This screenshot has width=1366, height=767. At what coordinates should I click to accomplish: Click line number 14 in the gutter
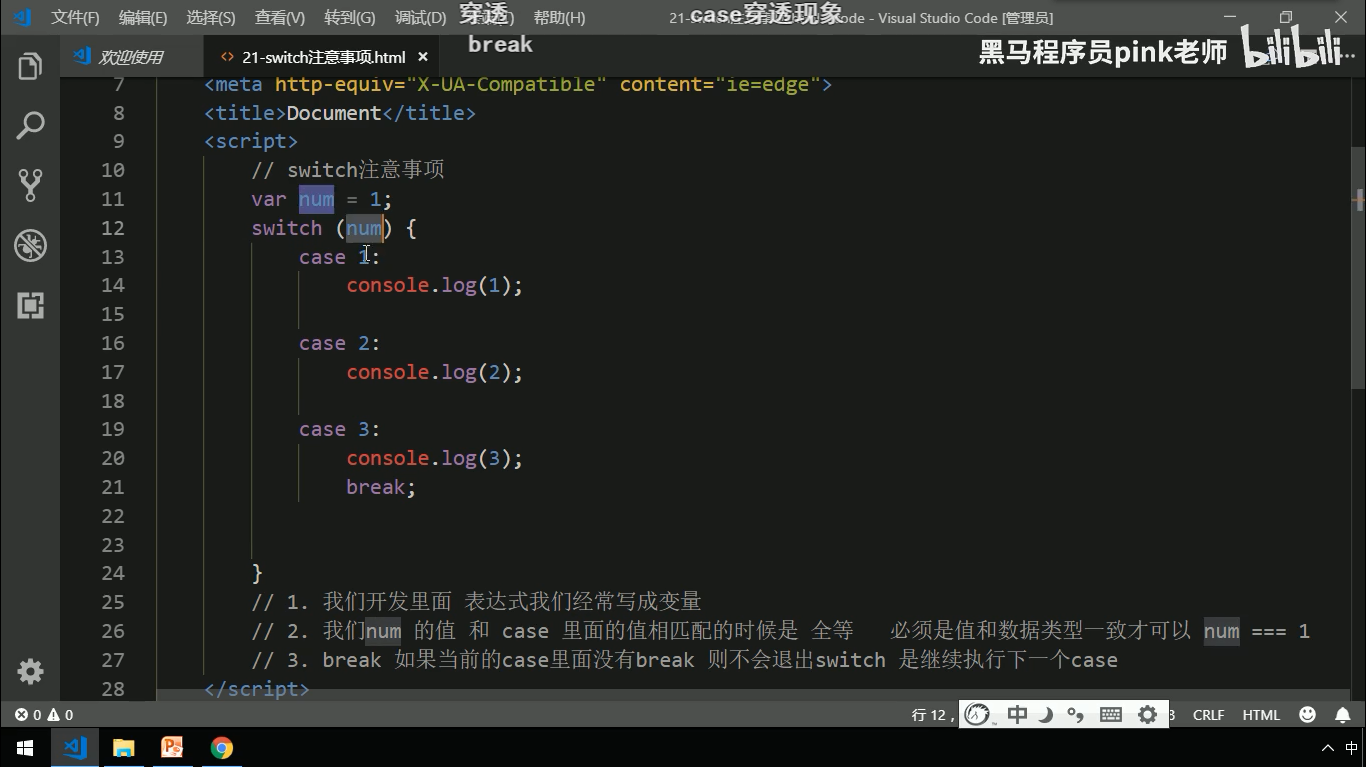coord(113,285)
